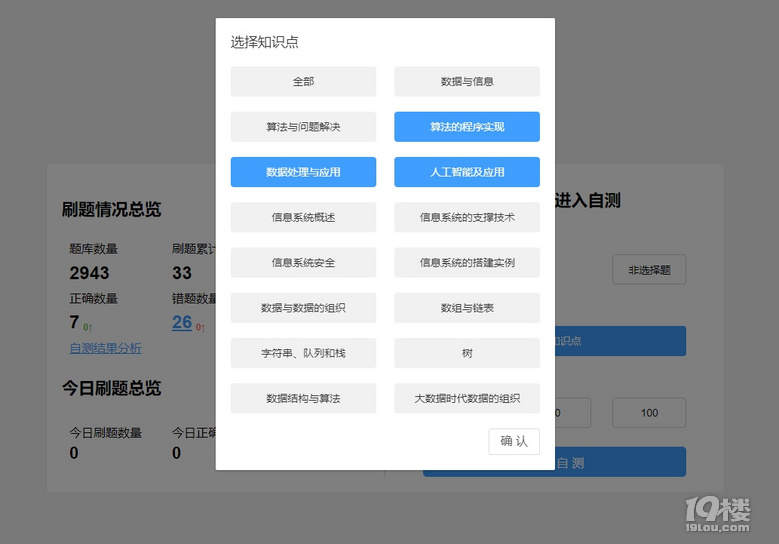
Task: Open the wrong-answer count 26 link
Action: [x=182, y=322]
